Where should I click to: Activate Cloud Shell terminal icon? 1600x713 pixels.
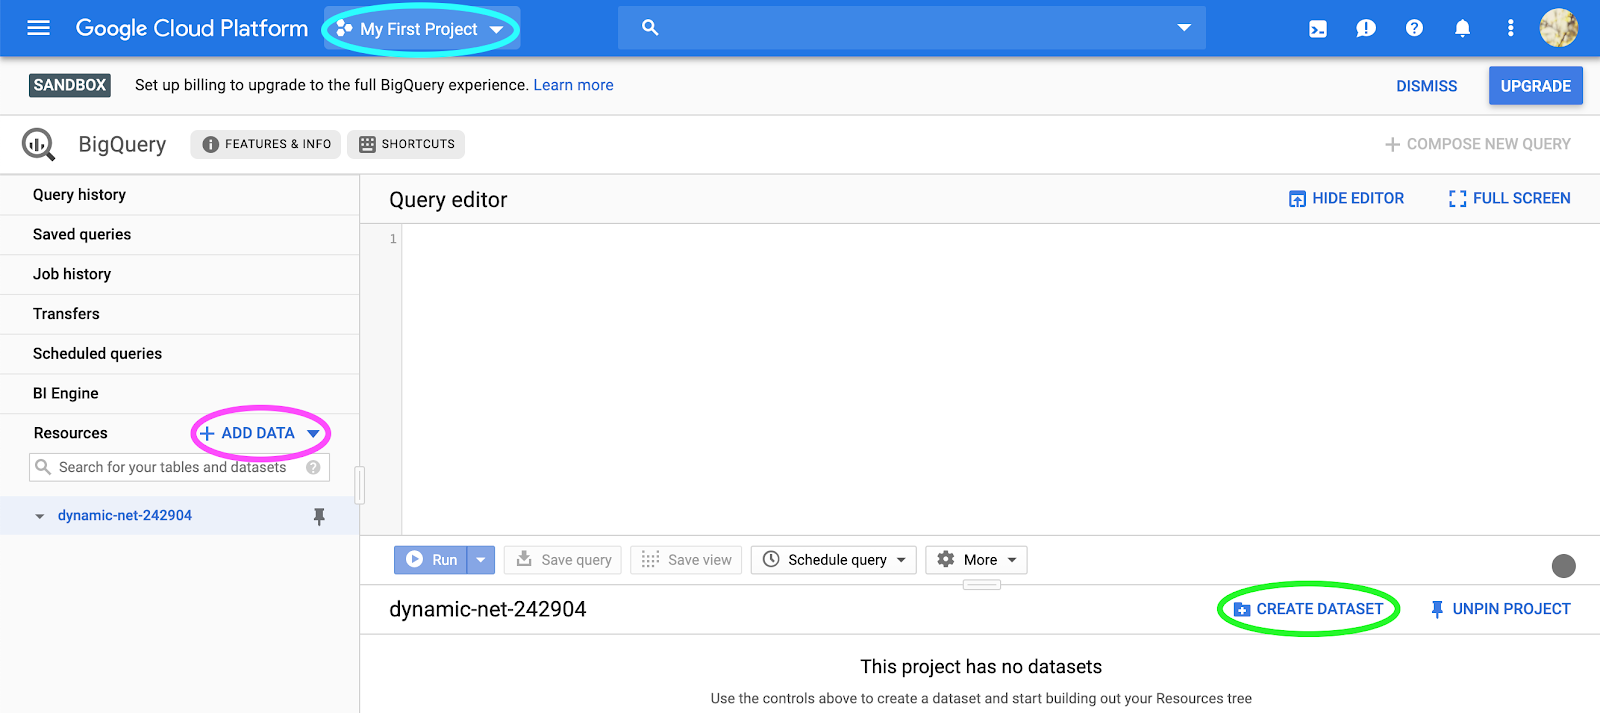[1318, 29]
